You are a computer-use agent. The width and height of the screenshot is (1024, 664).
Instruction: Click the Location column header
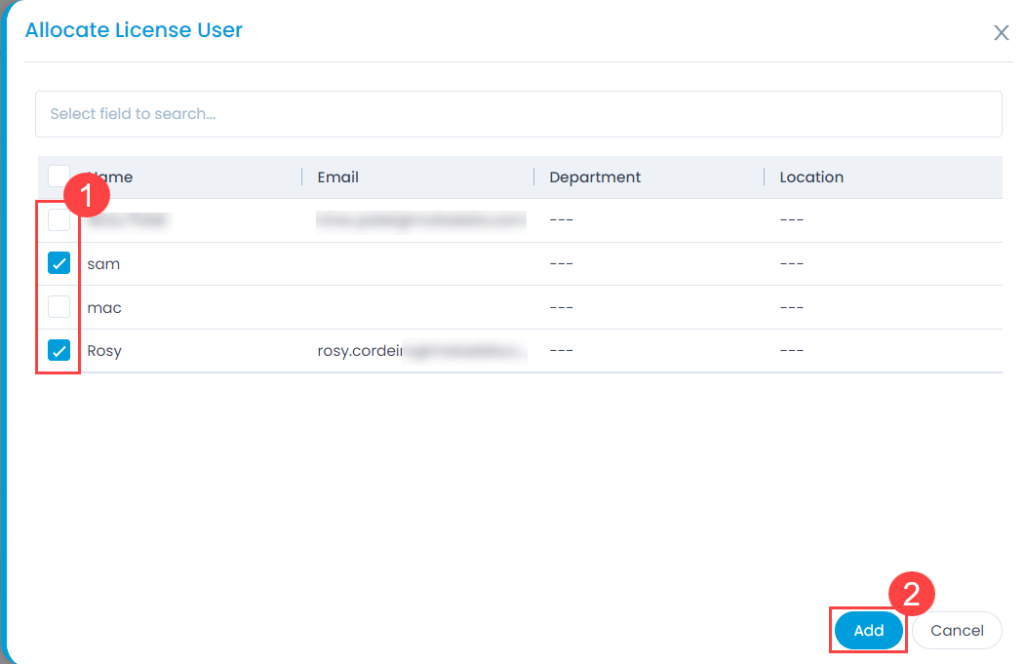coord(811,176)
